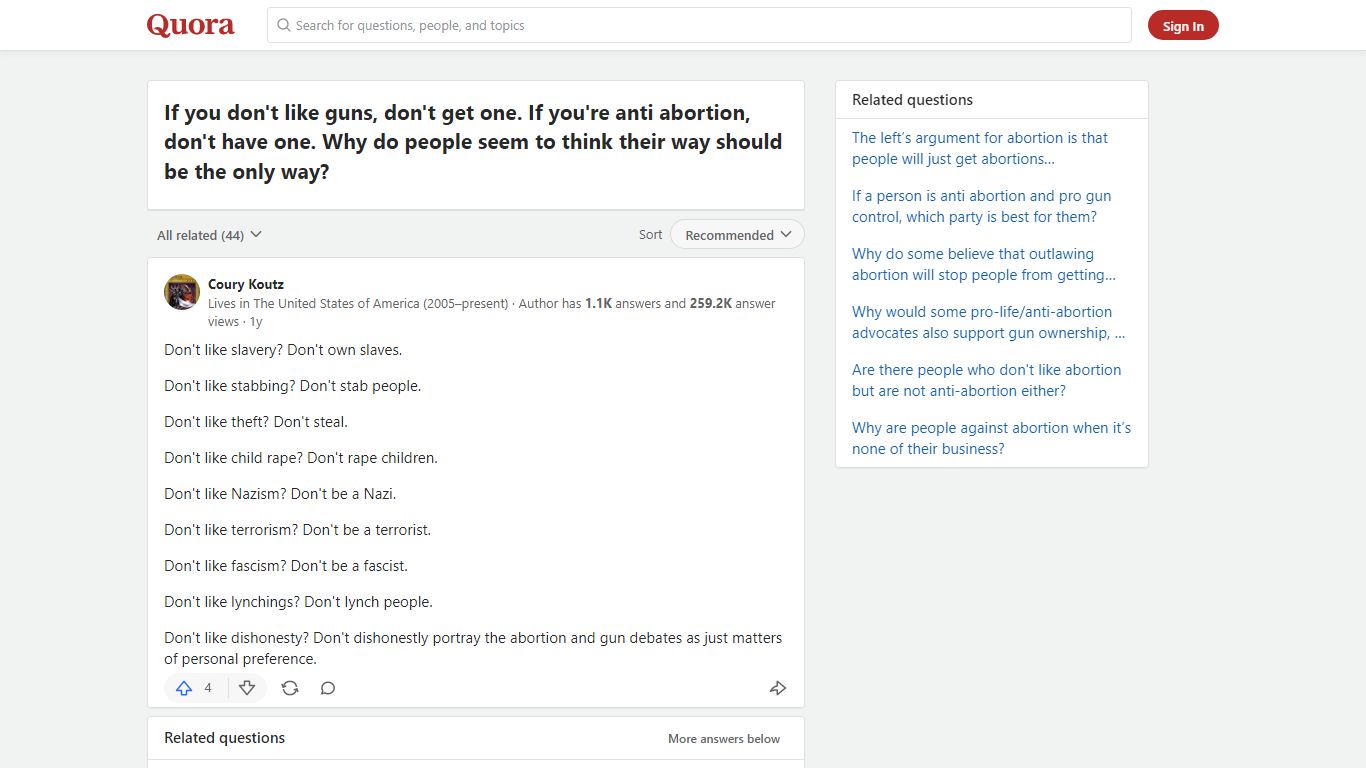Open the Quora home logo
The image size is (1366, 768).
click(x=190, y=25)
